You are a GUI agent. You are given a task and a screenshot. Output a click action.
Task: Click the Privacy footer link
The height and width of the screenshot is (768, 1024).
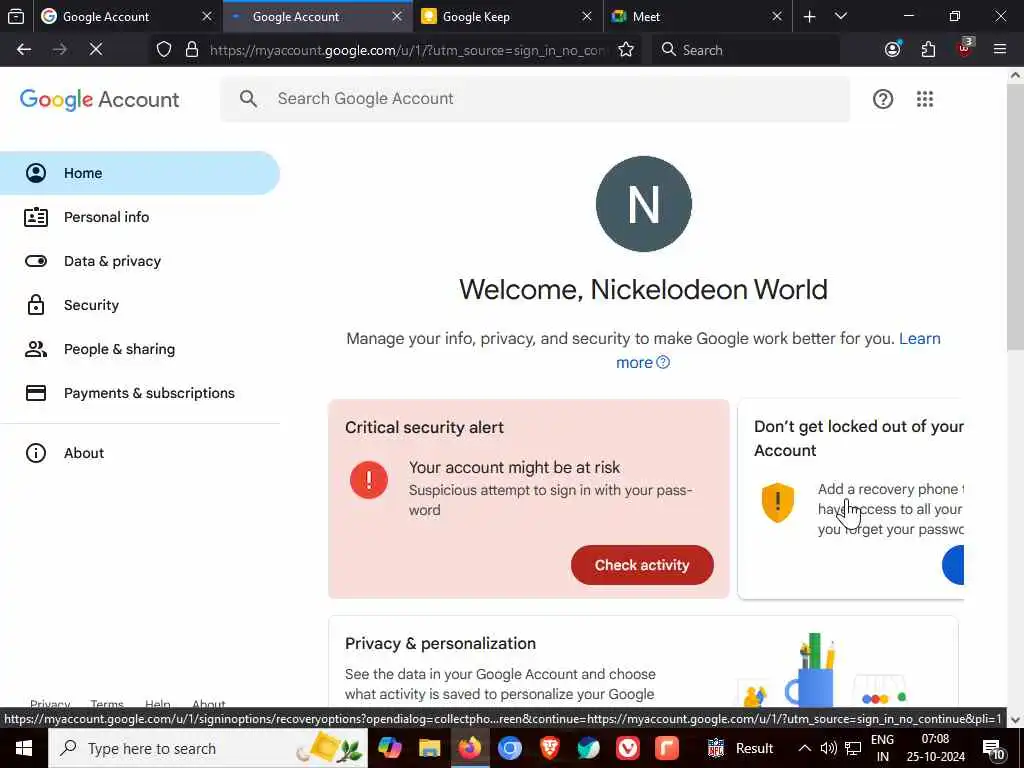coord(50,704)
